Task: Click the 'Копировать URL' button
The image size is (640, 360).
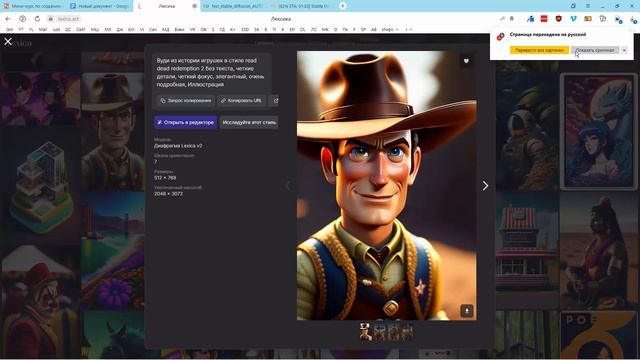Action: pyautogui.click(x=241, y=100)
